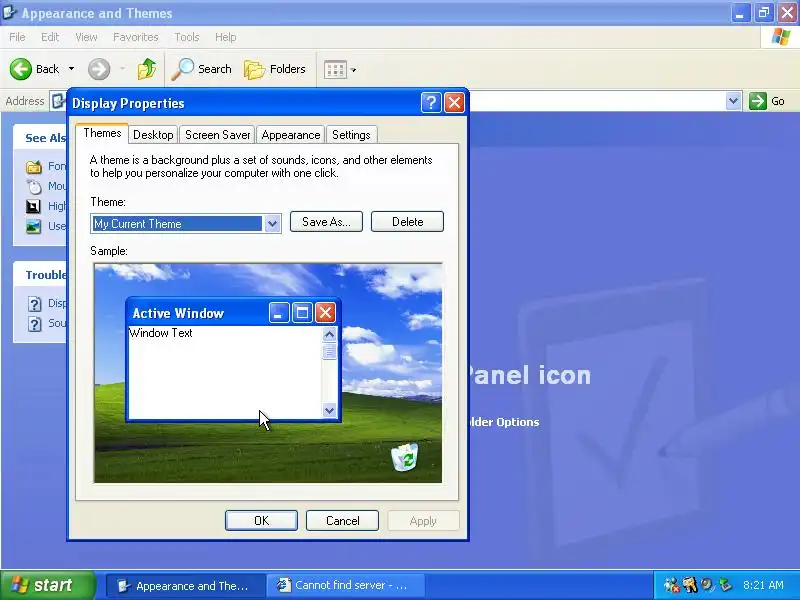
Task: Switch to Cannot find server taskbar window
Action: pos(345,586)
